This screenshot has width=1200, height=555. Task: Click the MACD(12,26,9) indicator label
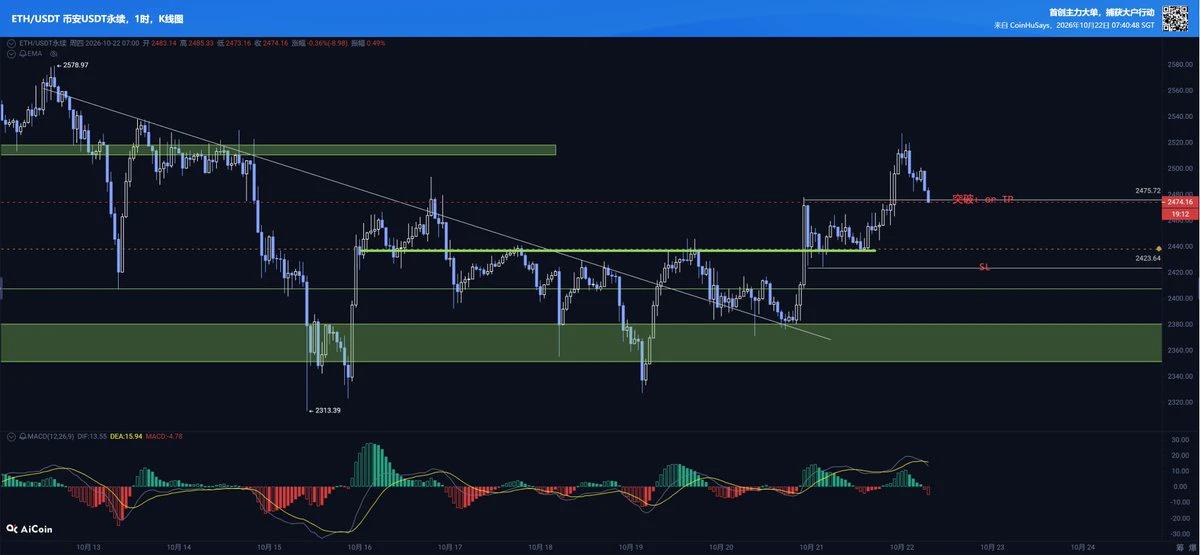click(x=50, y=437)
